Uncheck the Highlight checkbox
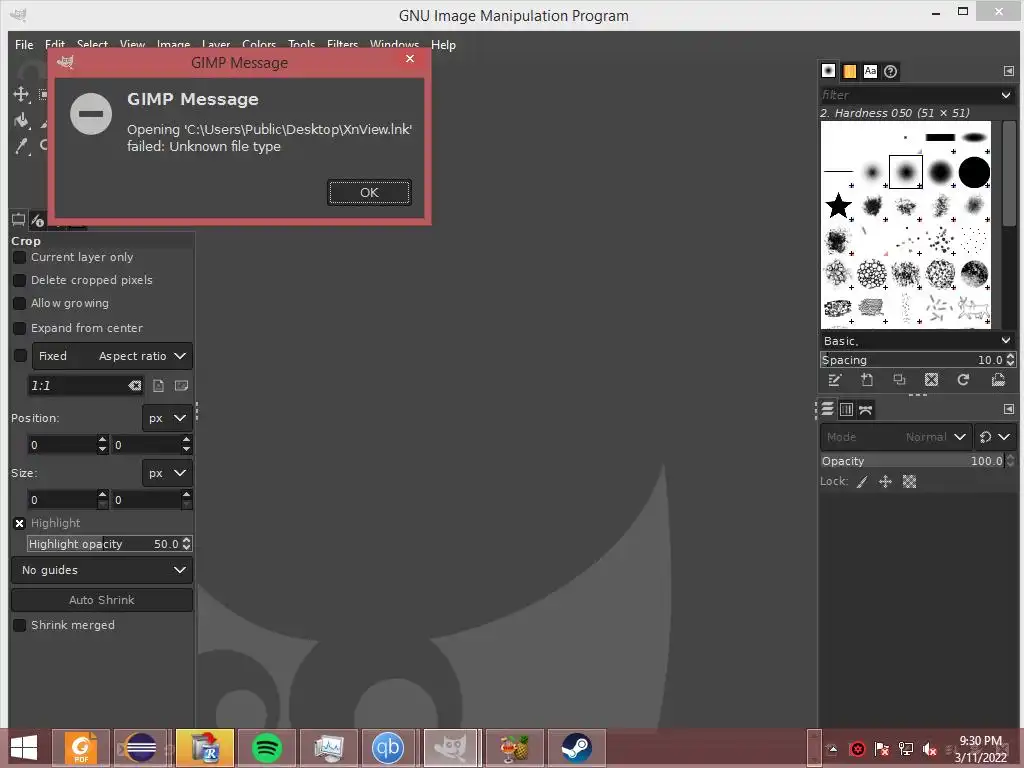The image size is (1024, 768). coord(20,523)
